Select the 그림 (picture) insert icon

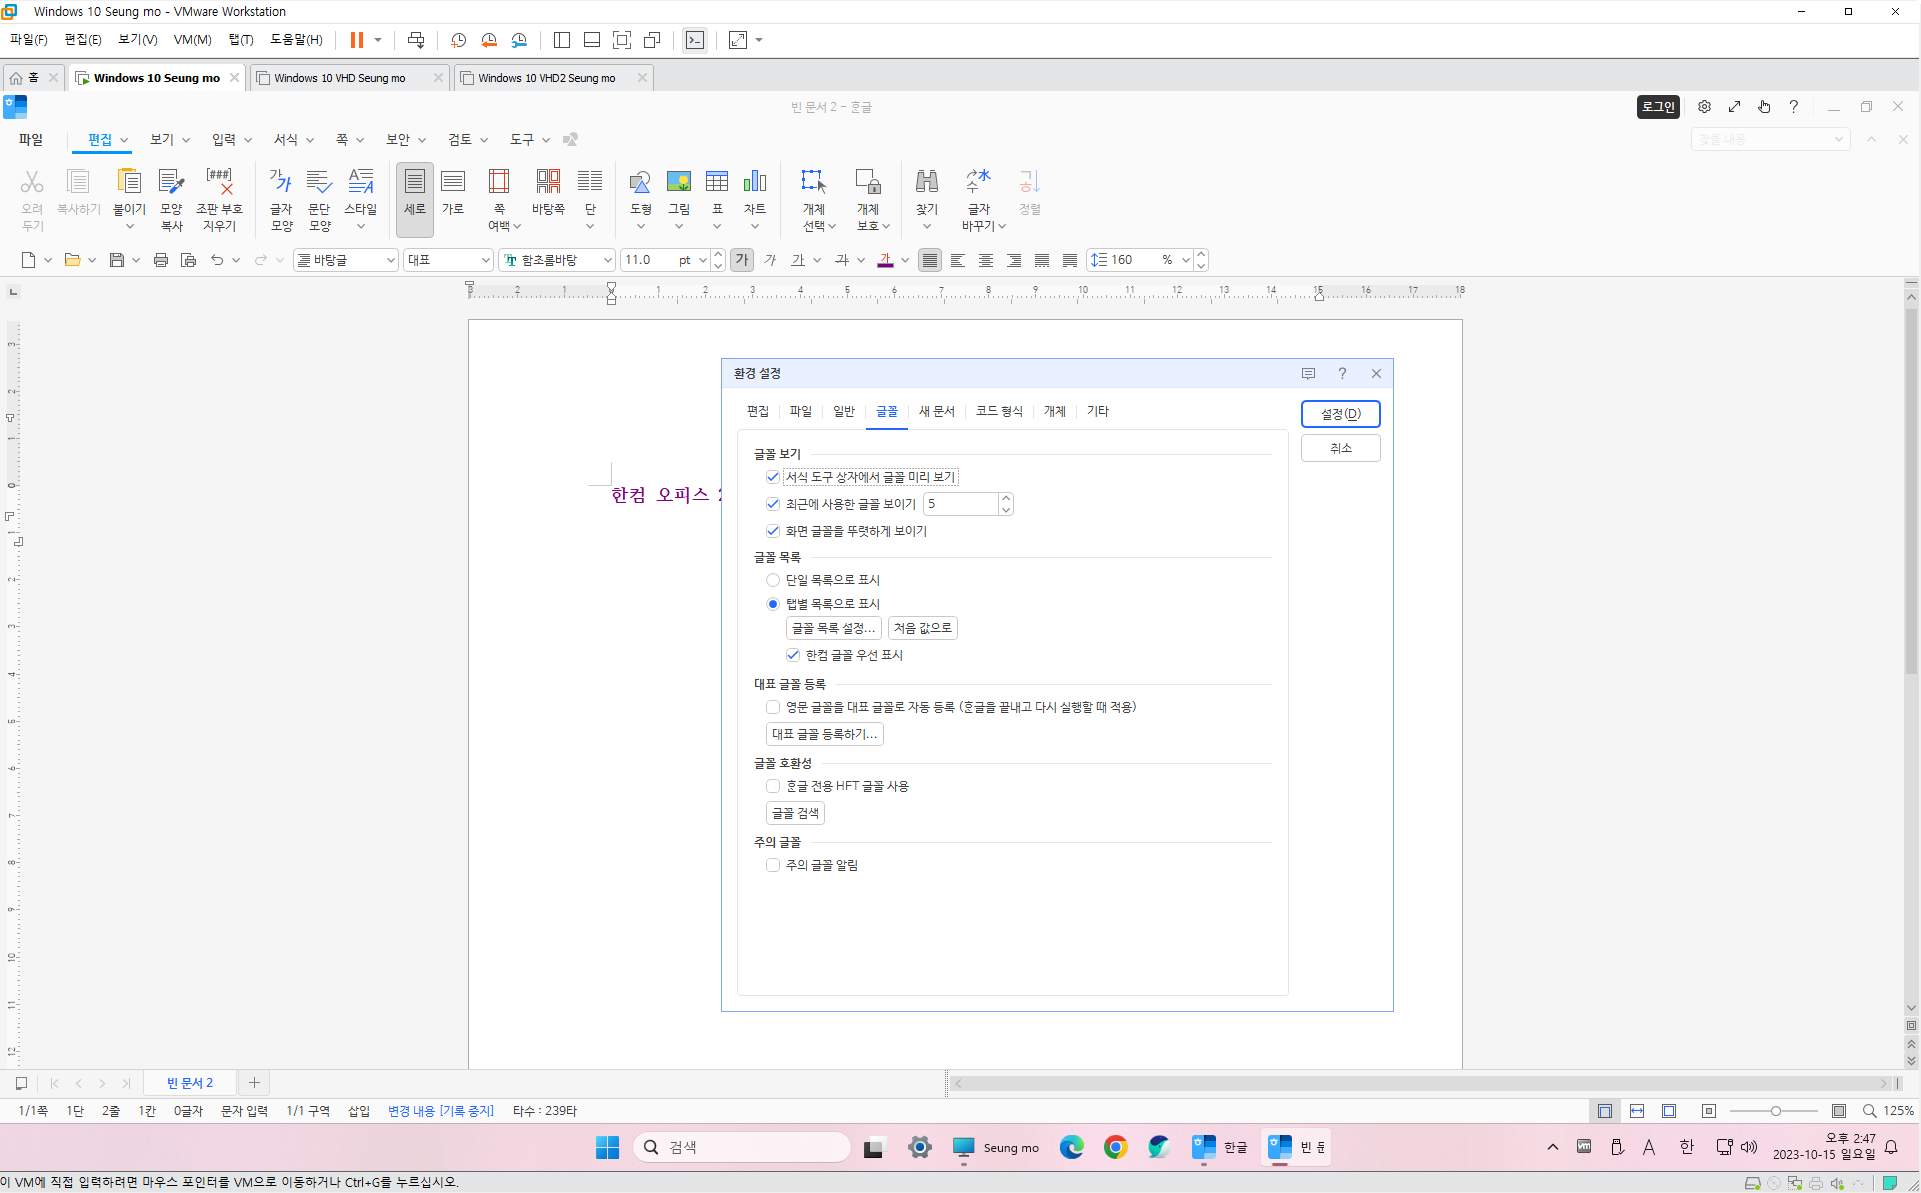point(678,183)
